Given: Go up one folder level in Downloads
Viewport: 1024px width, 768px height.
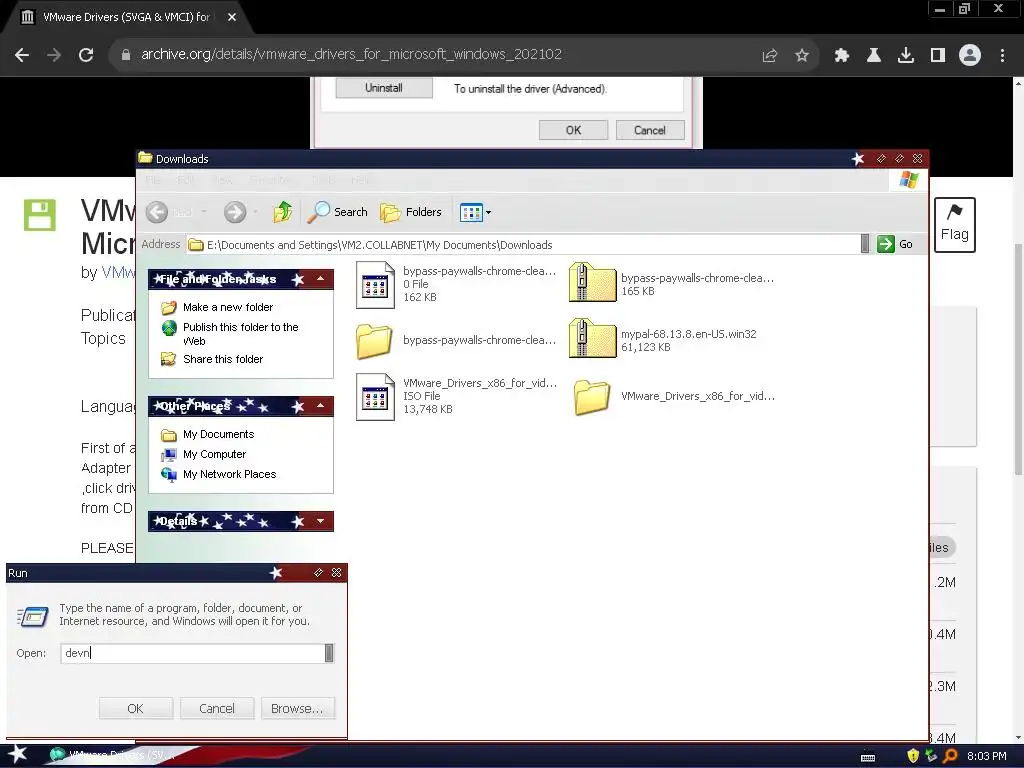Looking at the screenshot, I should [283, 212].
